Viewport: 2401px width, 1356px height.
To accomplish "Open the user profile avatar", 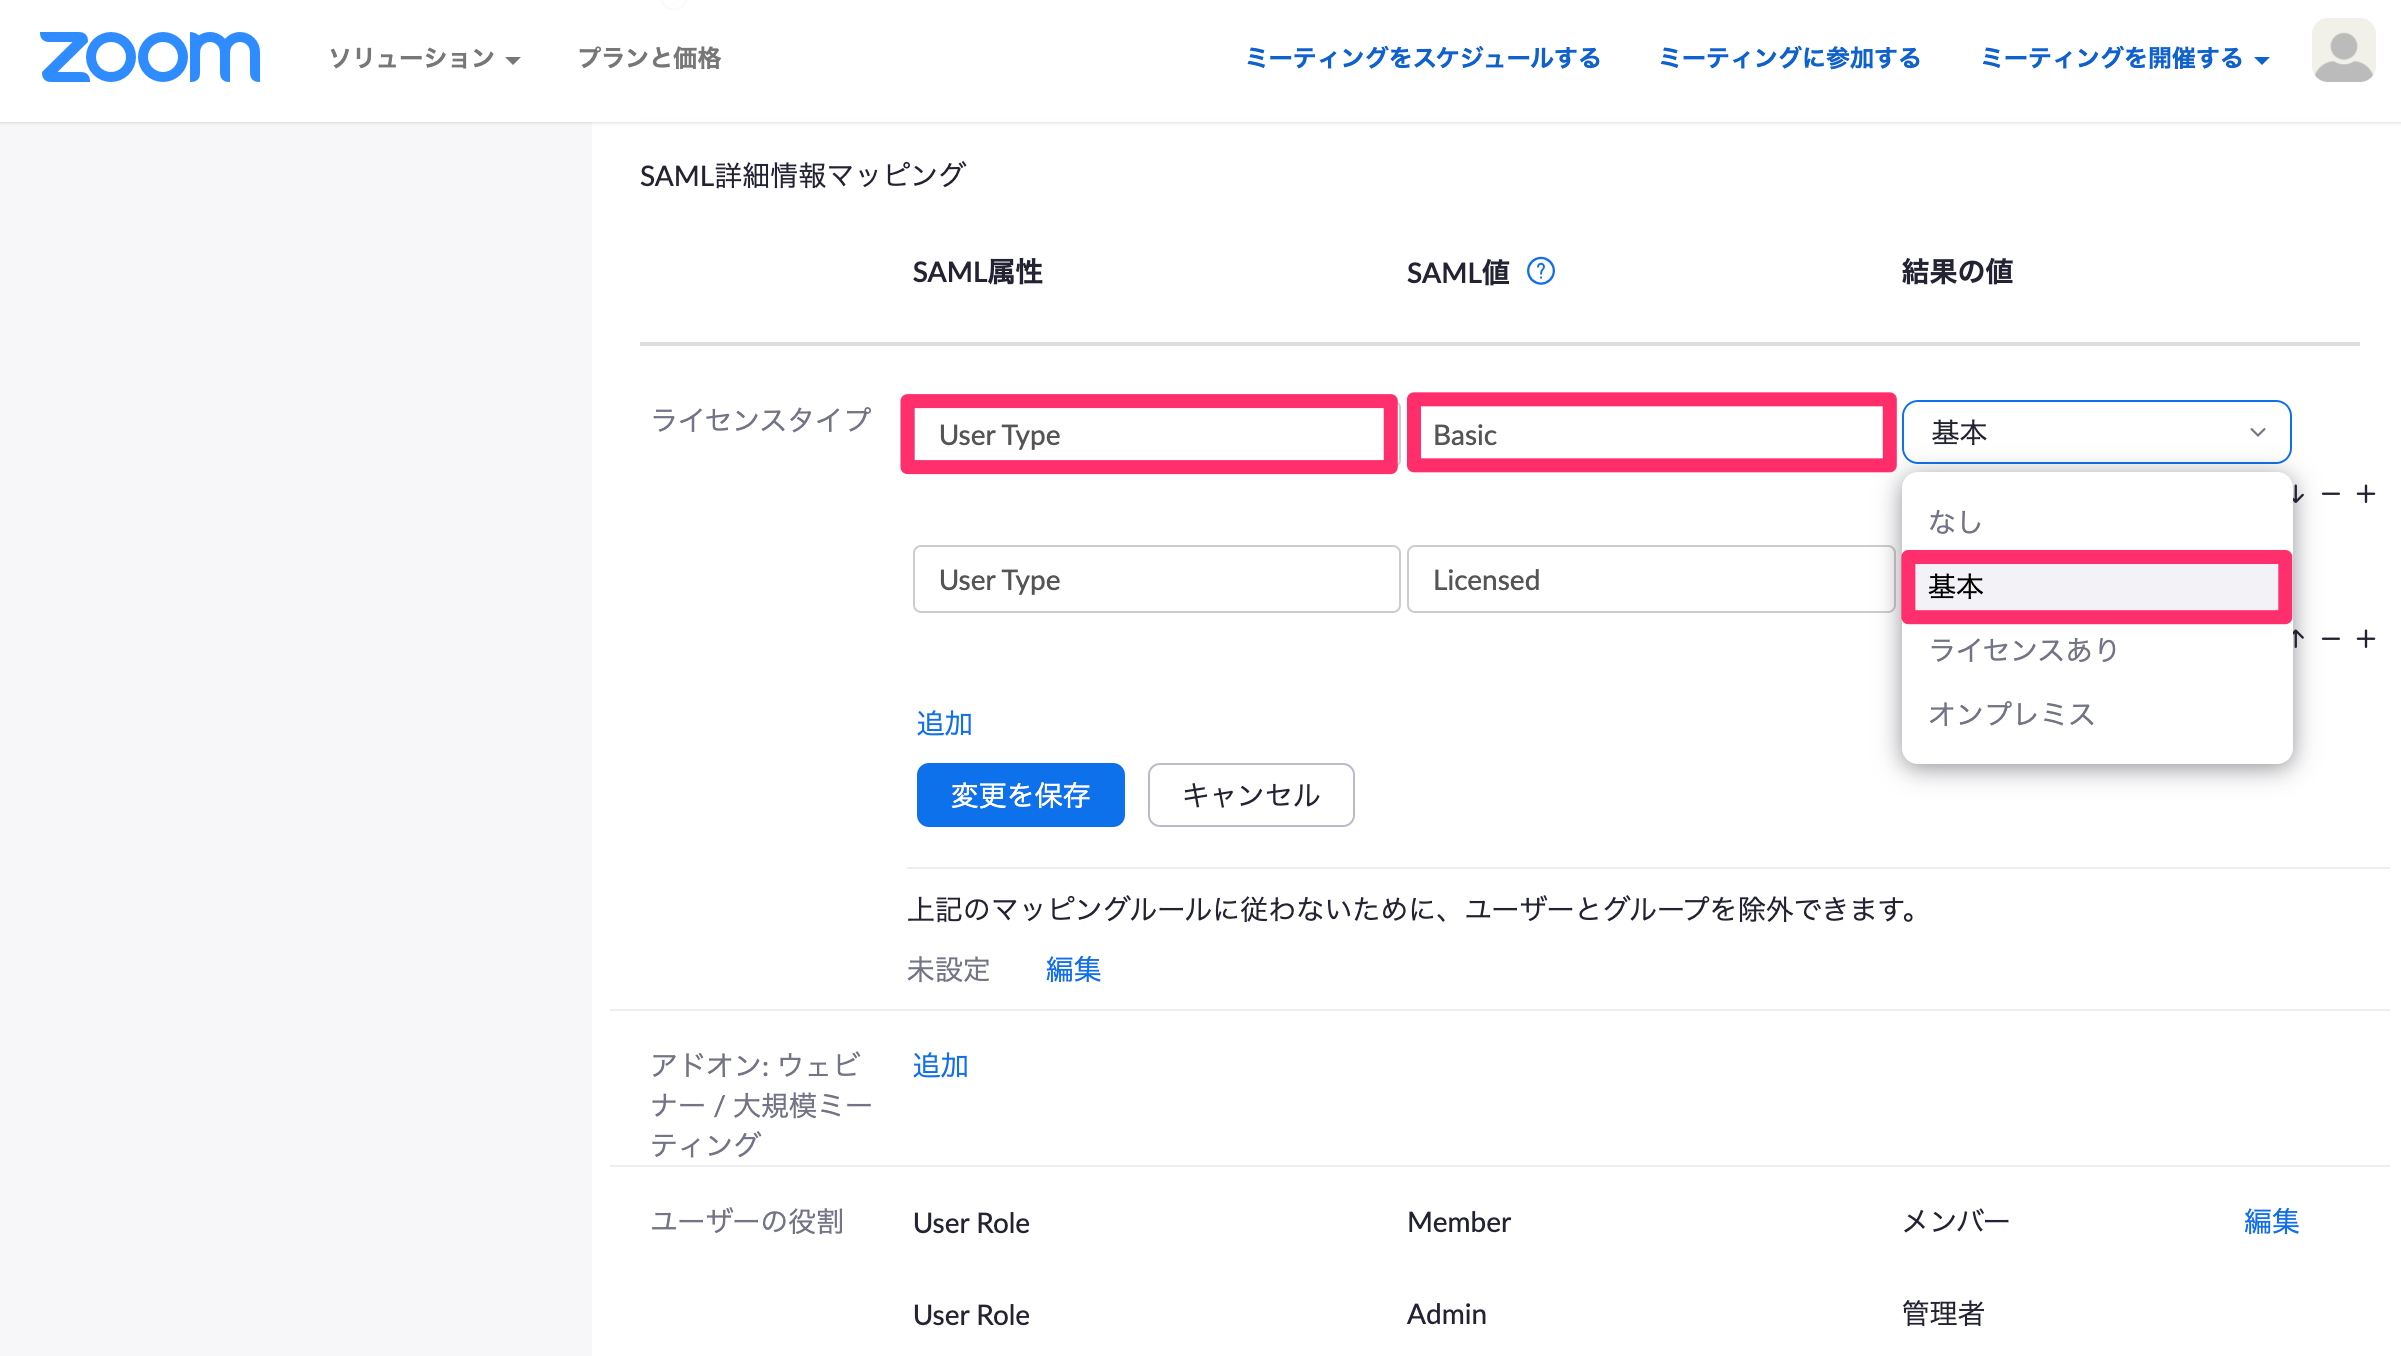I will click(2343, 51).
